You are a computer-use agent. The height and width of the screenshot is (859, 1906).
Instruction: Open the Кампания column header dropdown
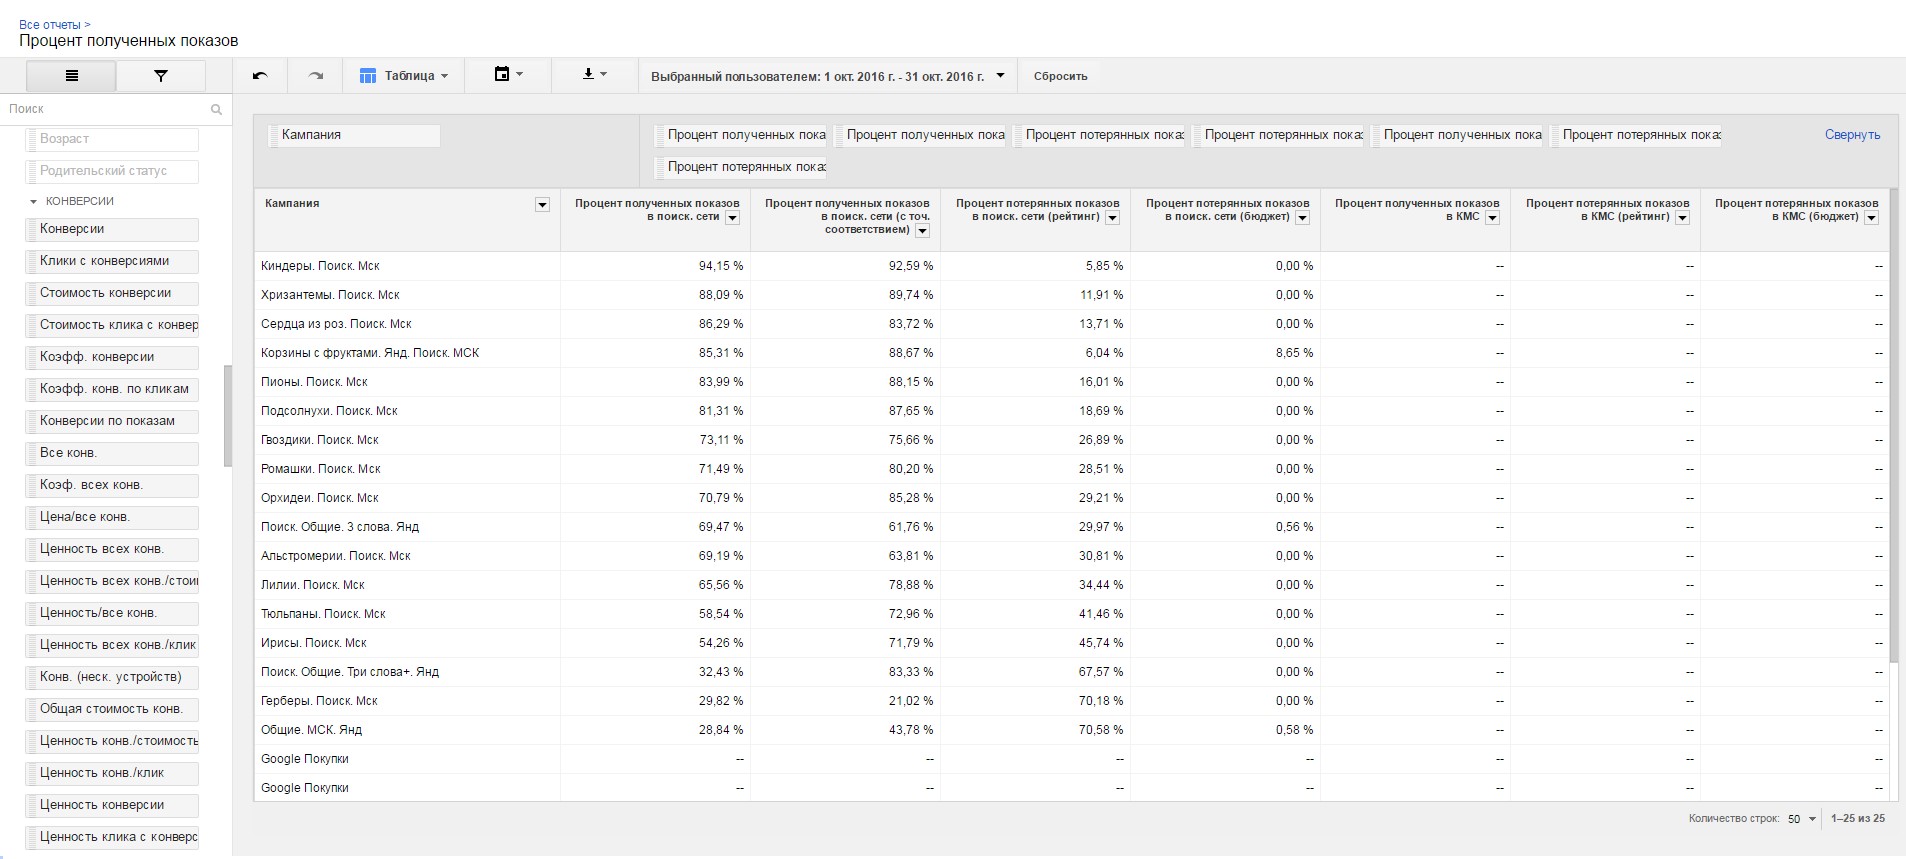coord(542,205)
